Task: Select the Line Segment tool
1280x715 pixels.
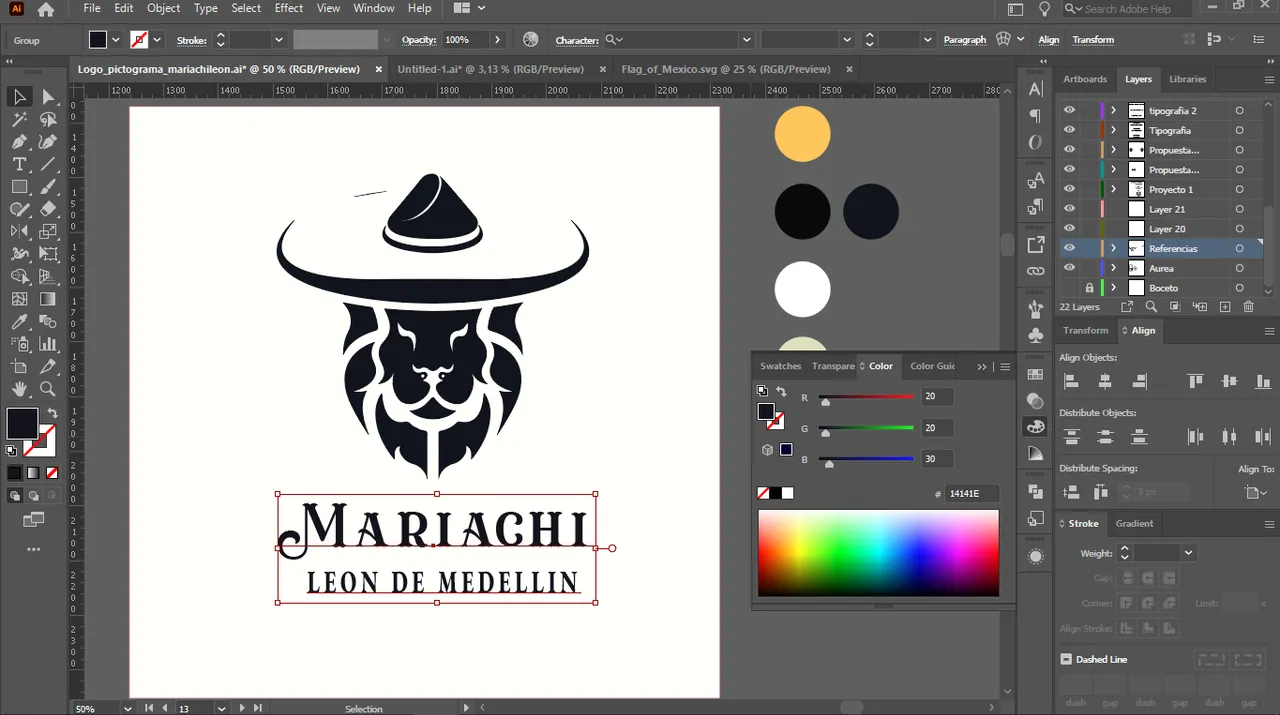Action: pyautogui.click(x=47, y=164)
